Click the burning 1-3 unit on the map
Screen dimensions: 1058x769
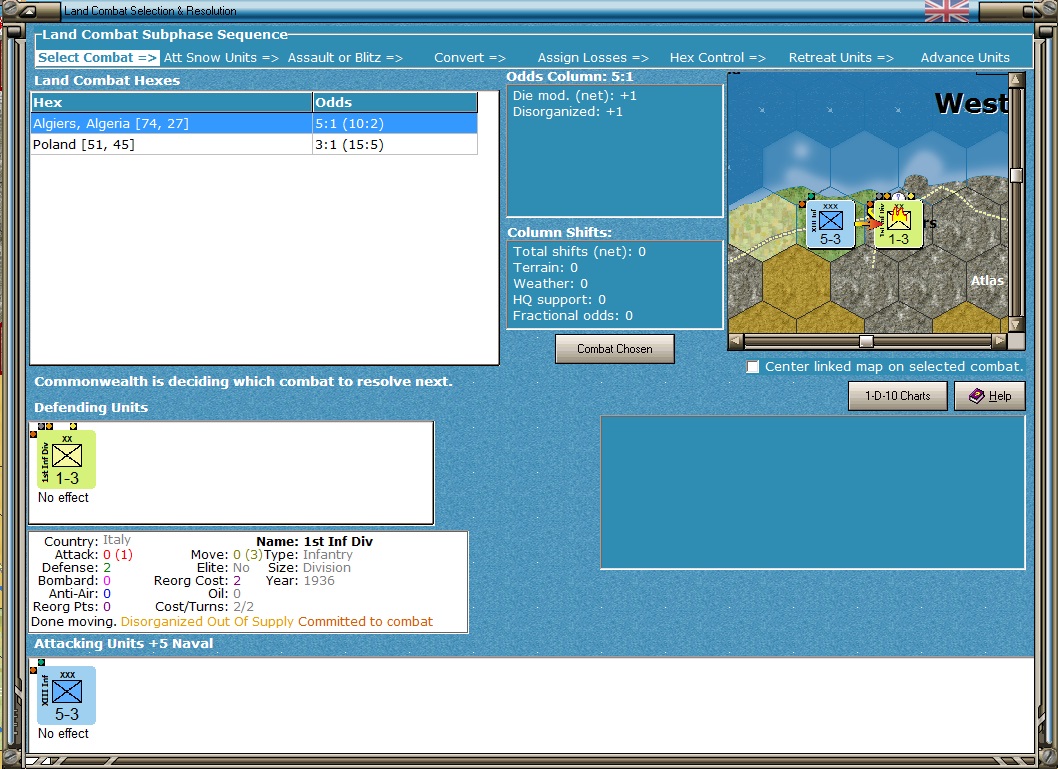[898, 223]
